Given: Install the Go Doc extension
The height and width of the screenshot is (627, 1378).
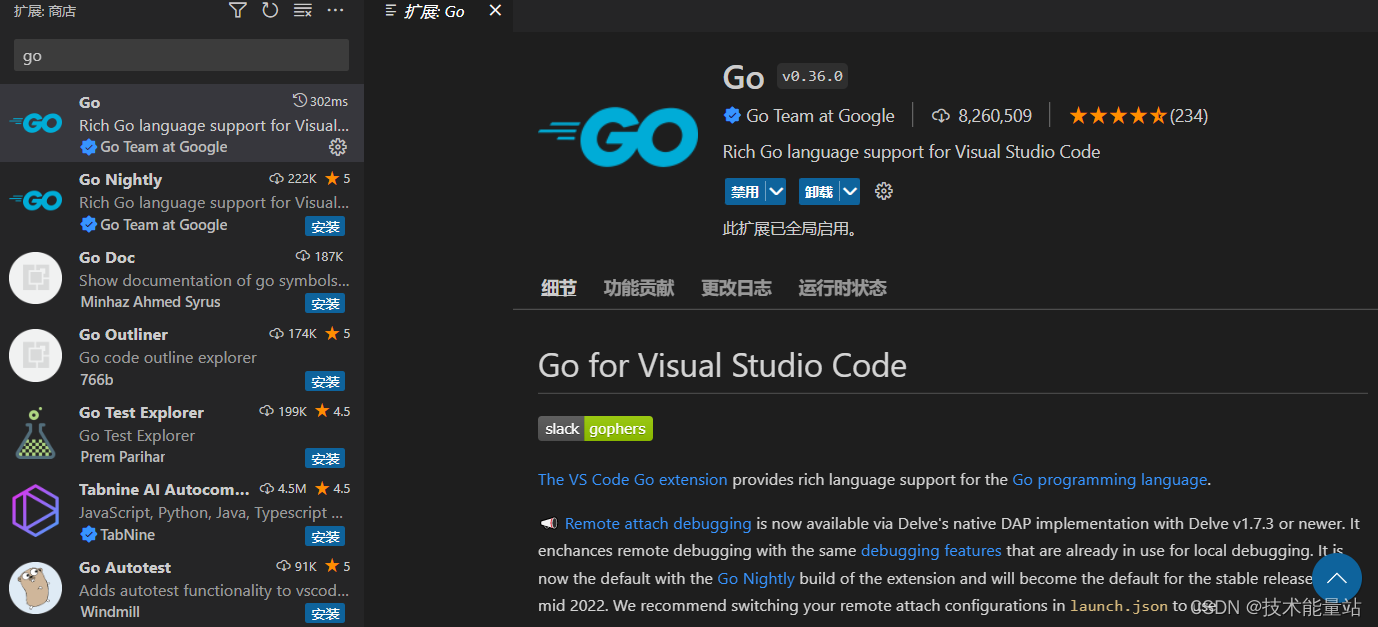Looking at the screenshot, I should pyautogui.click(x=325, y=303).
